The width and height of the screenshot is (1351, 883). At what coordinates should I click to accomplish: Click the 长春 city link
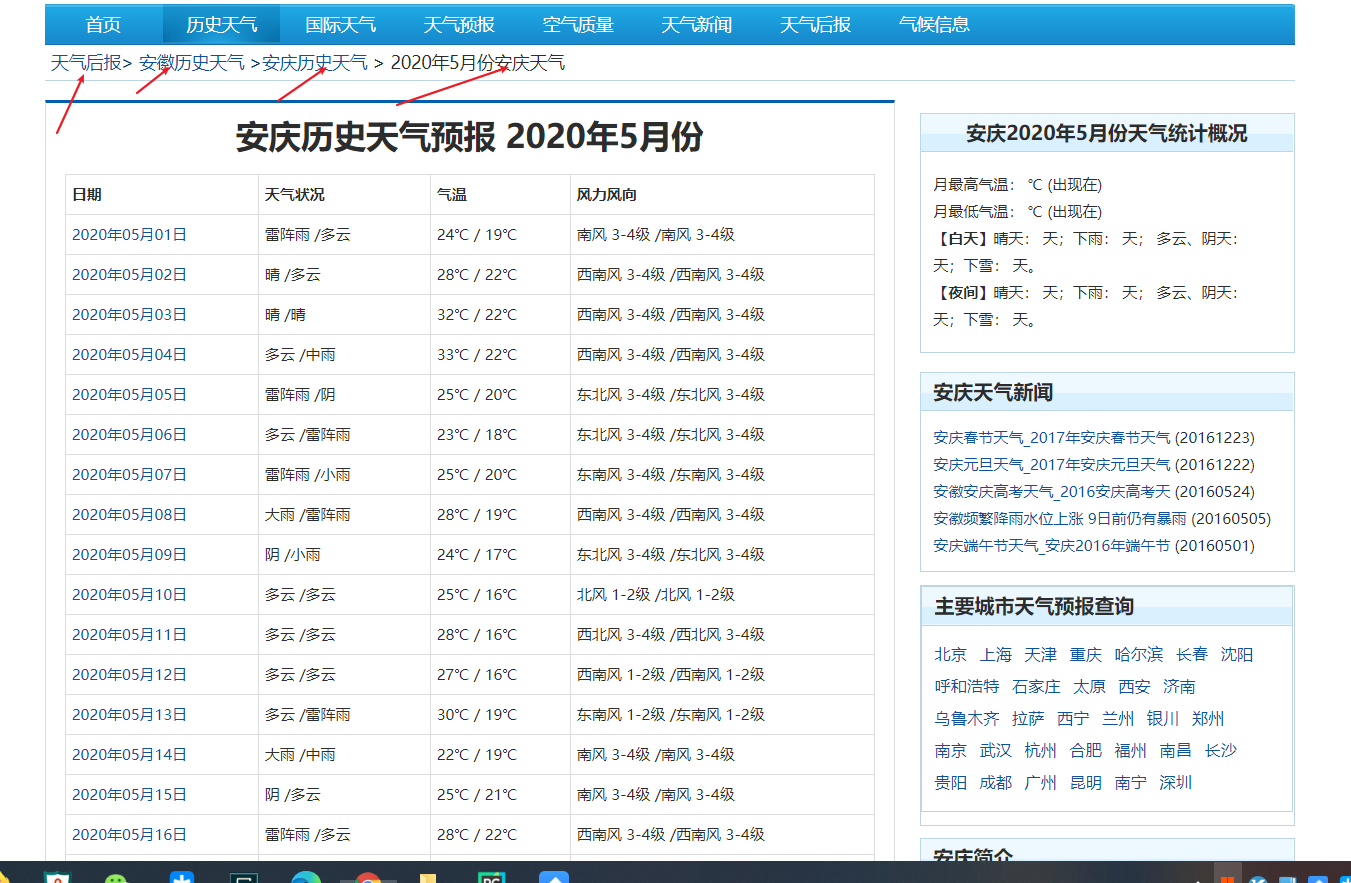[1192, 655]
